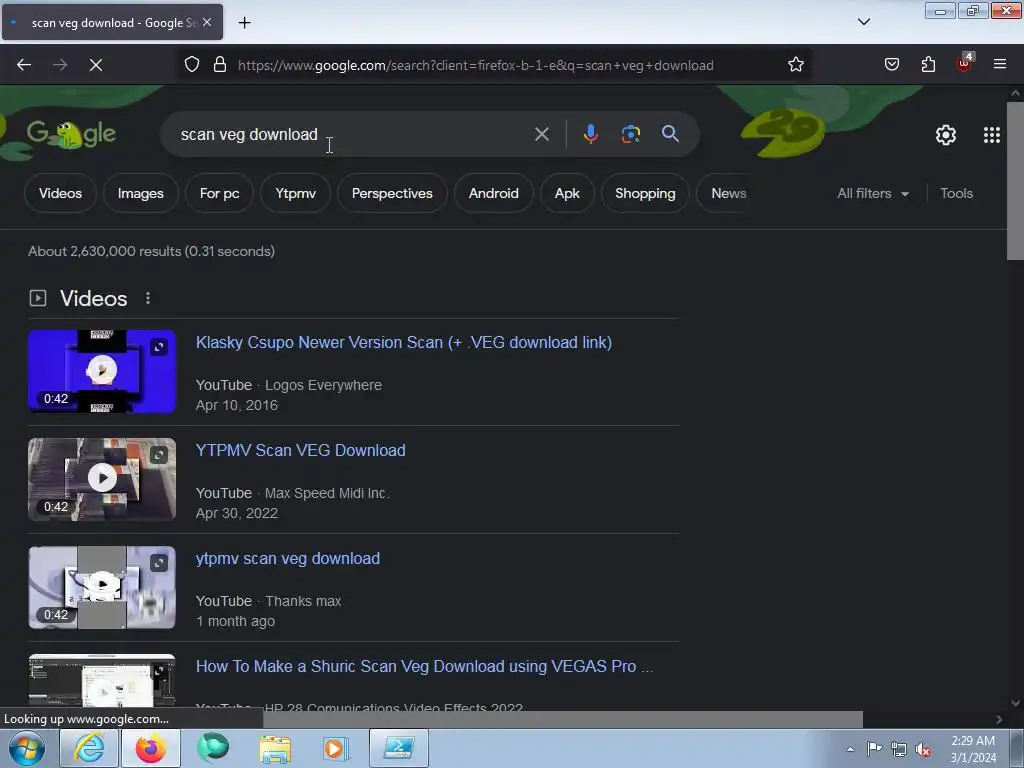Open File Explorer folder in taskbar
The height and width of the screenshot is (768, 1024).
coord(275,748)
